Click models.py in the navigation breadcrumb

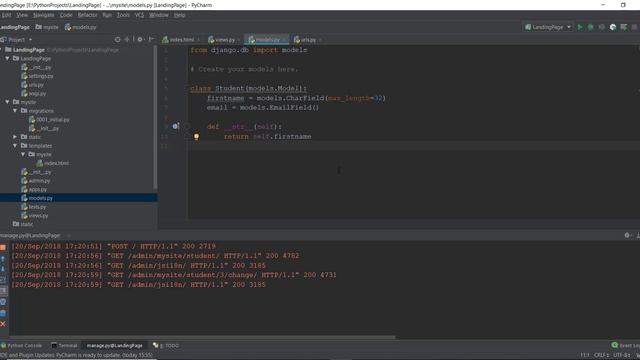[80, 27]
